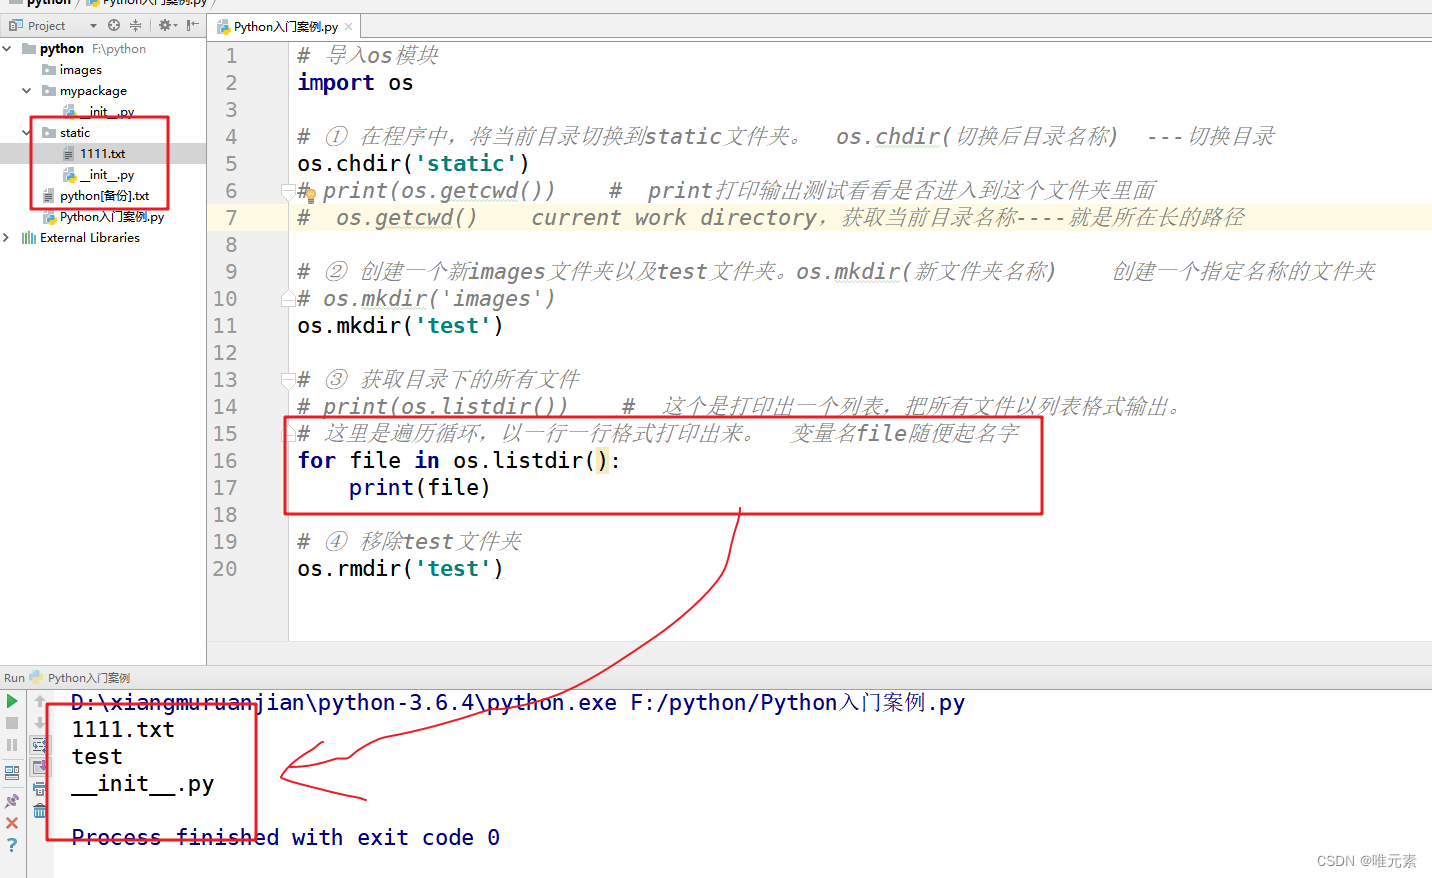Click line number 16 in the gutter
The height and width of the screenshot is (878, 1432).
(x=225, y=461)
